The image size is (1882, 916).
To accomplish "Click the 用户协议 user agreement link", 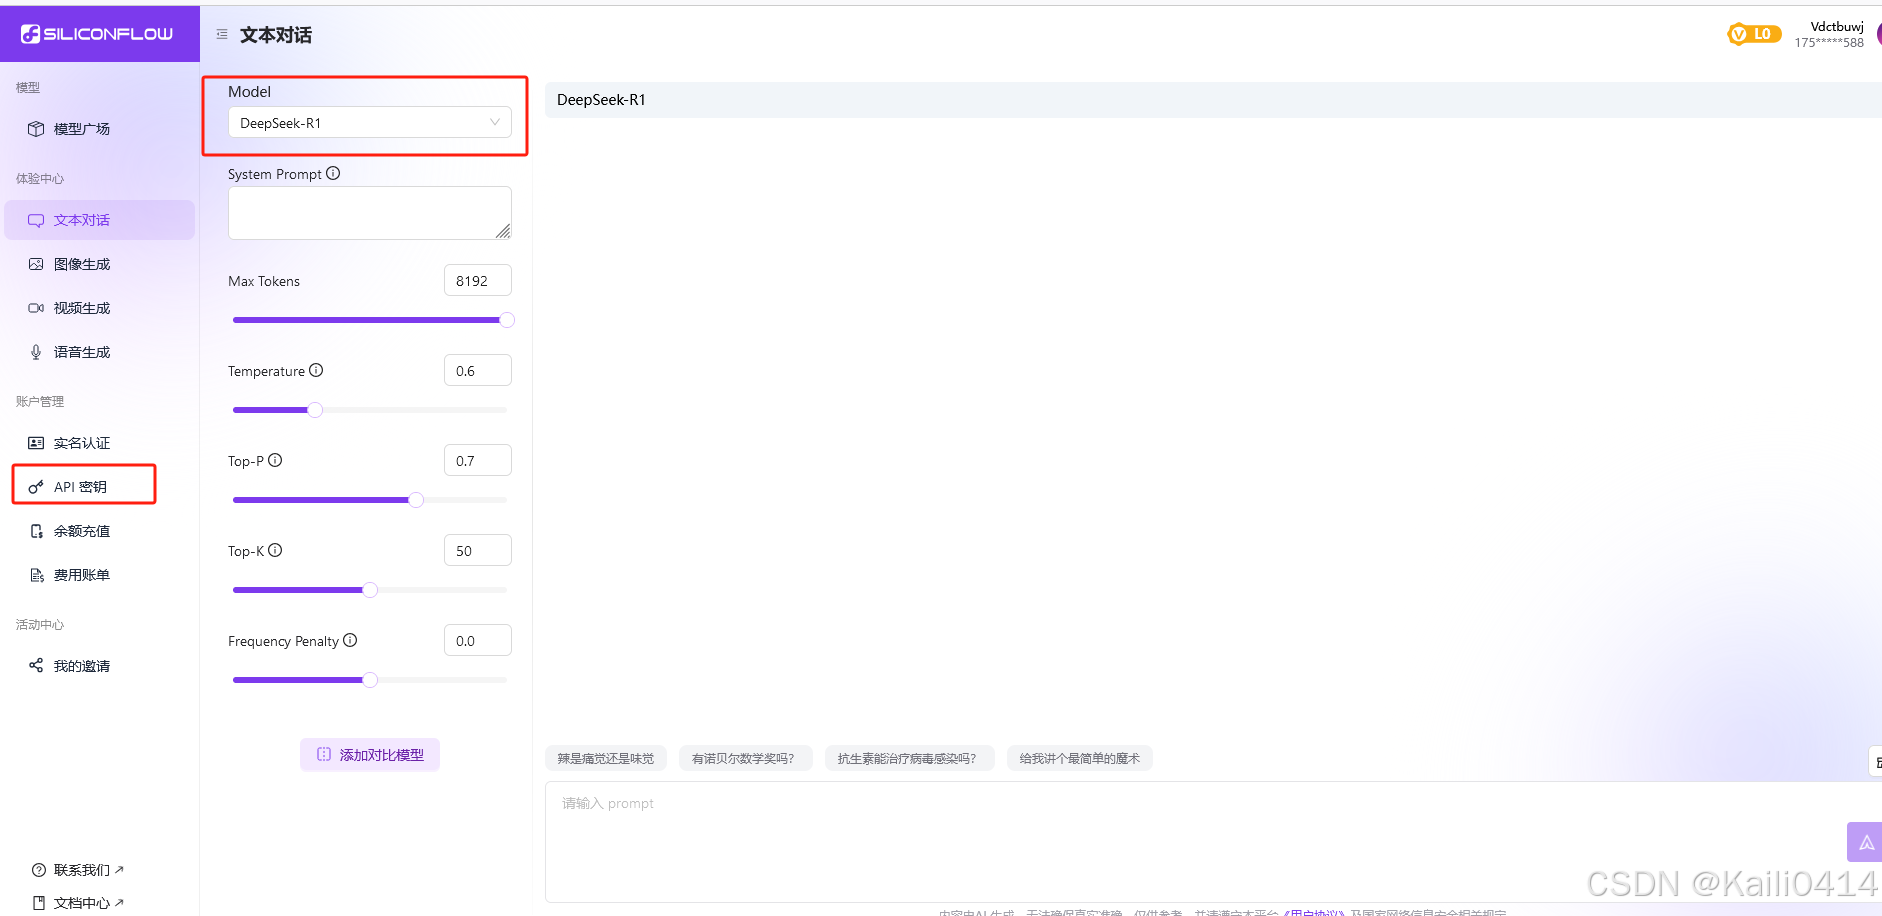I will point(1315,912).
